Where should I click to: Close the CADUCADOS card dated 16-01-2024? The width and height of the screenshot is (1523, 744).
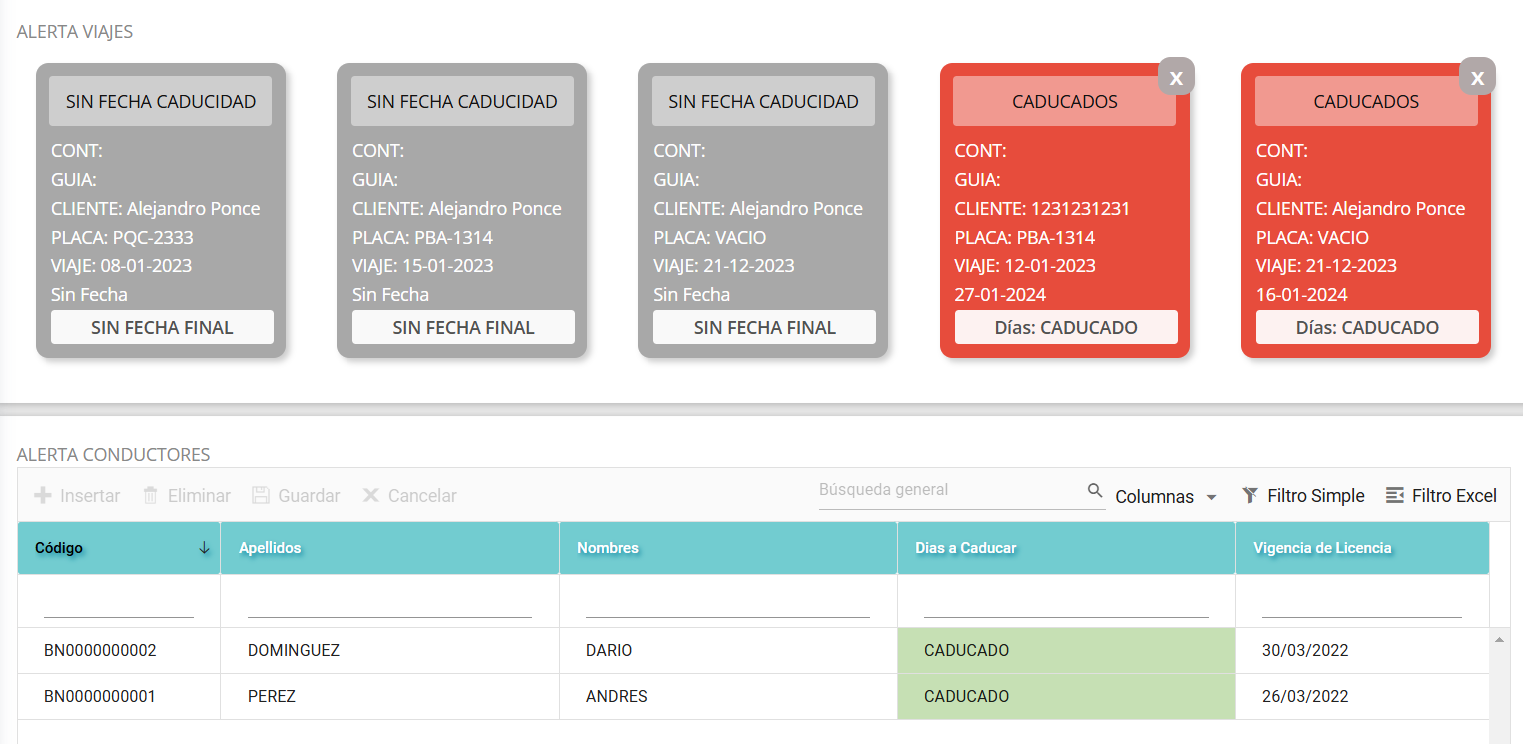point(1477,78)
